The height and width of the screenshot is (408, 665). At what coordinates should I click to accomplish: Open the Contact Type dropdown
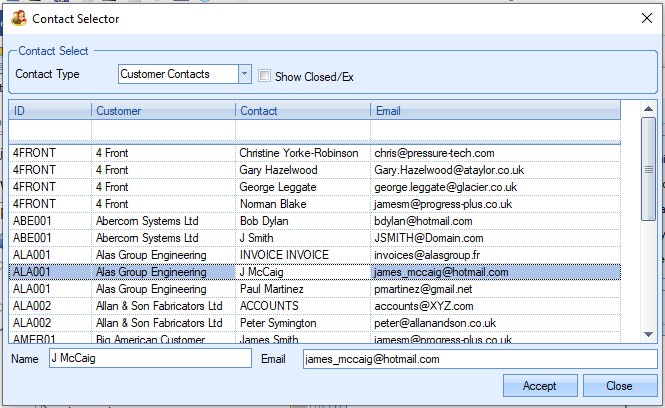click(x=244, y=74)
